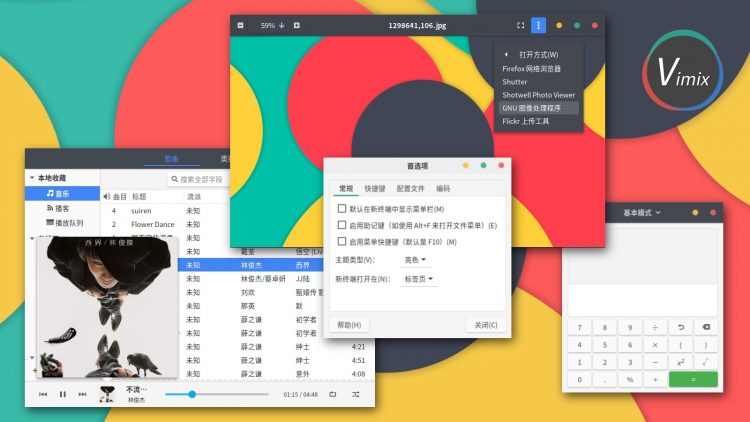The width and height of the screenshot is (750, 422).
Task: Click the 7 key on calculator
Action: click(580, 327)
